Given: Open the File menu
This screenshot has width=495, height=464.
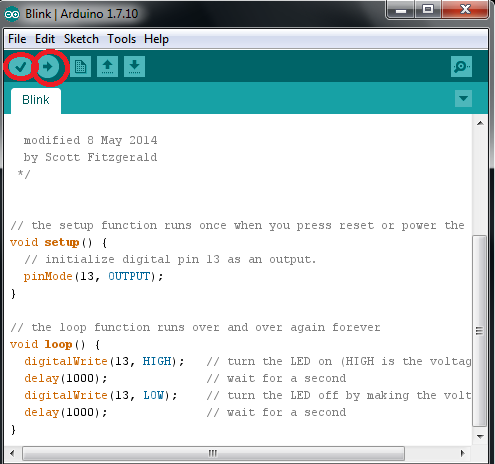Looking at the screenshot, I should (17, 39).
